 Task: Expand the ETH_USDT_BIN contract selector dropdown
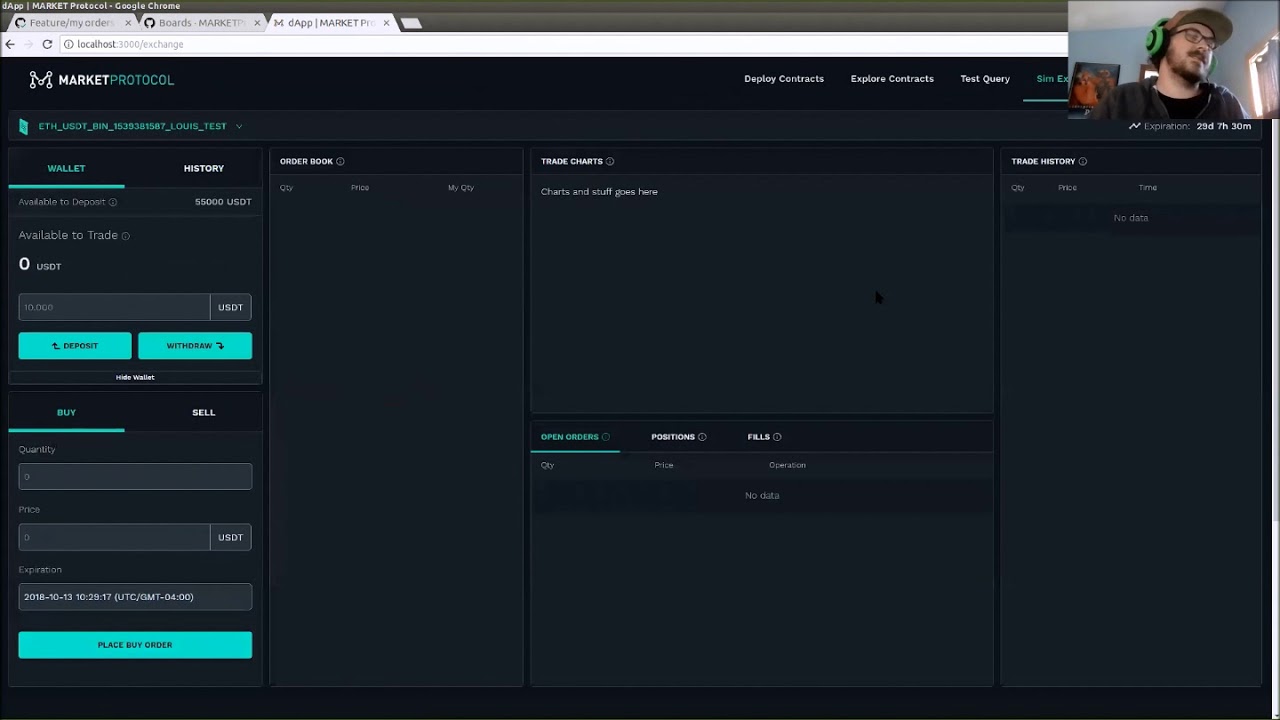point(239,126)
